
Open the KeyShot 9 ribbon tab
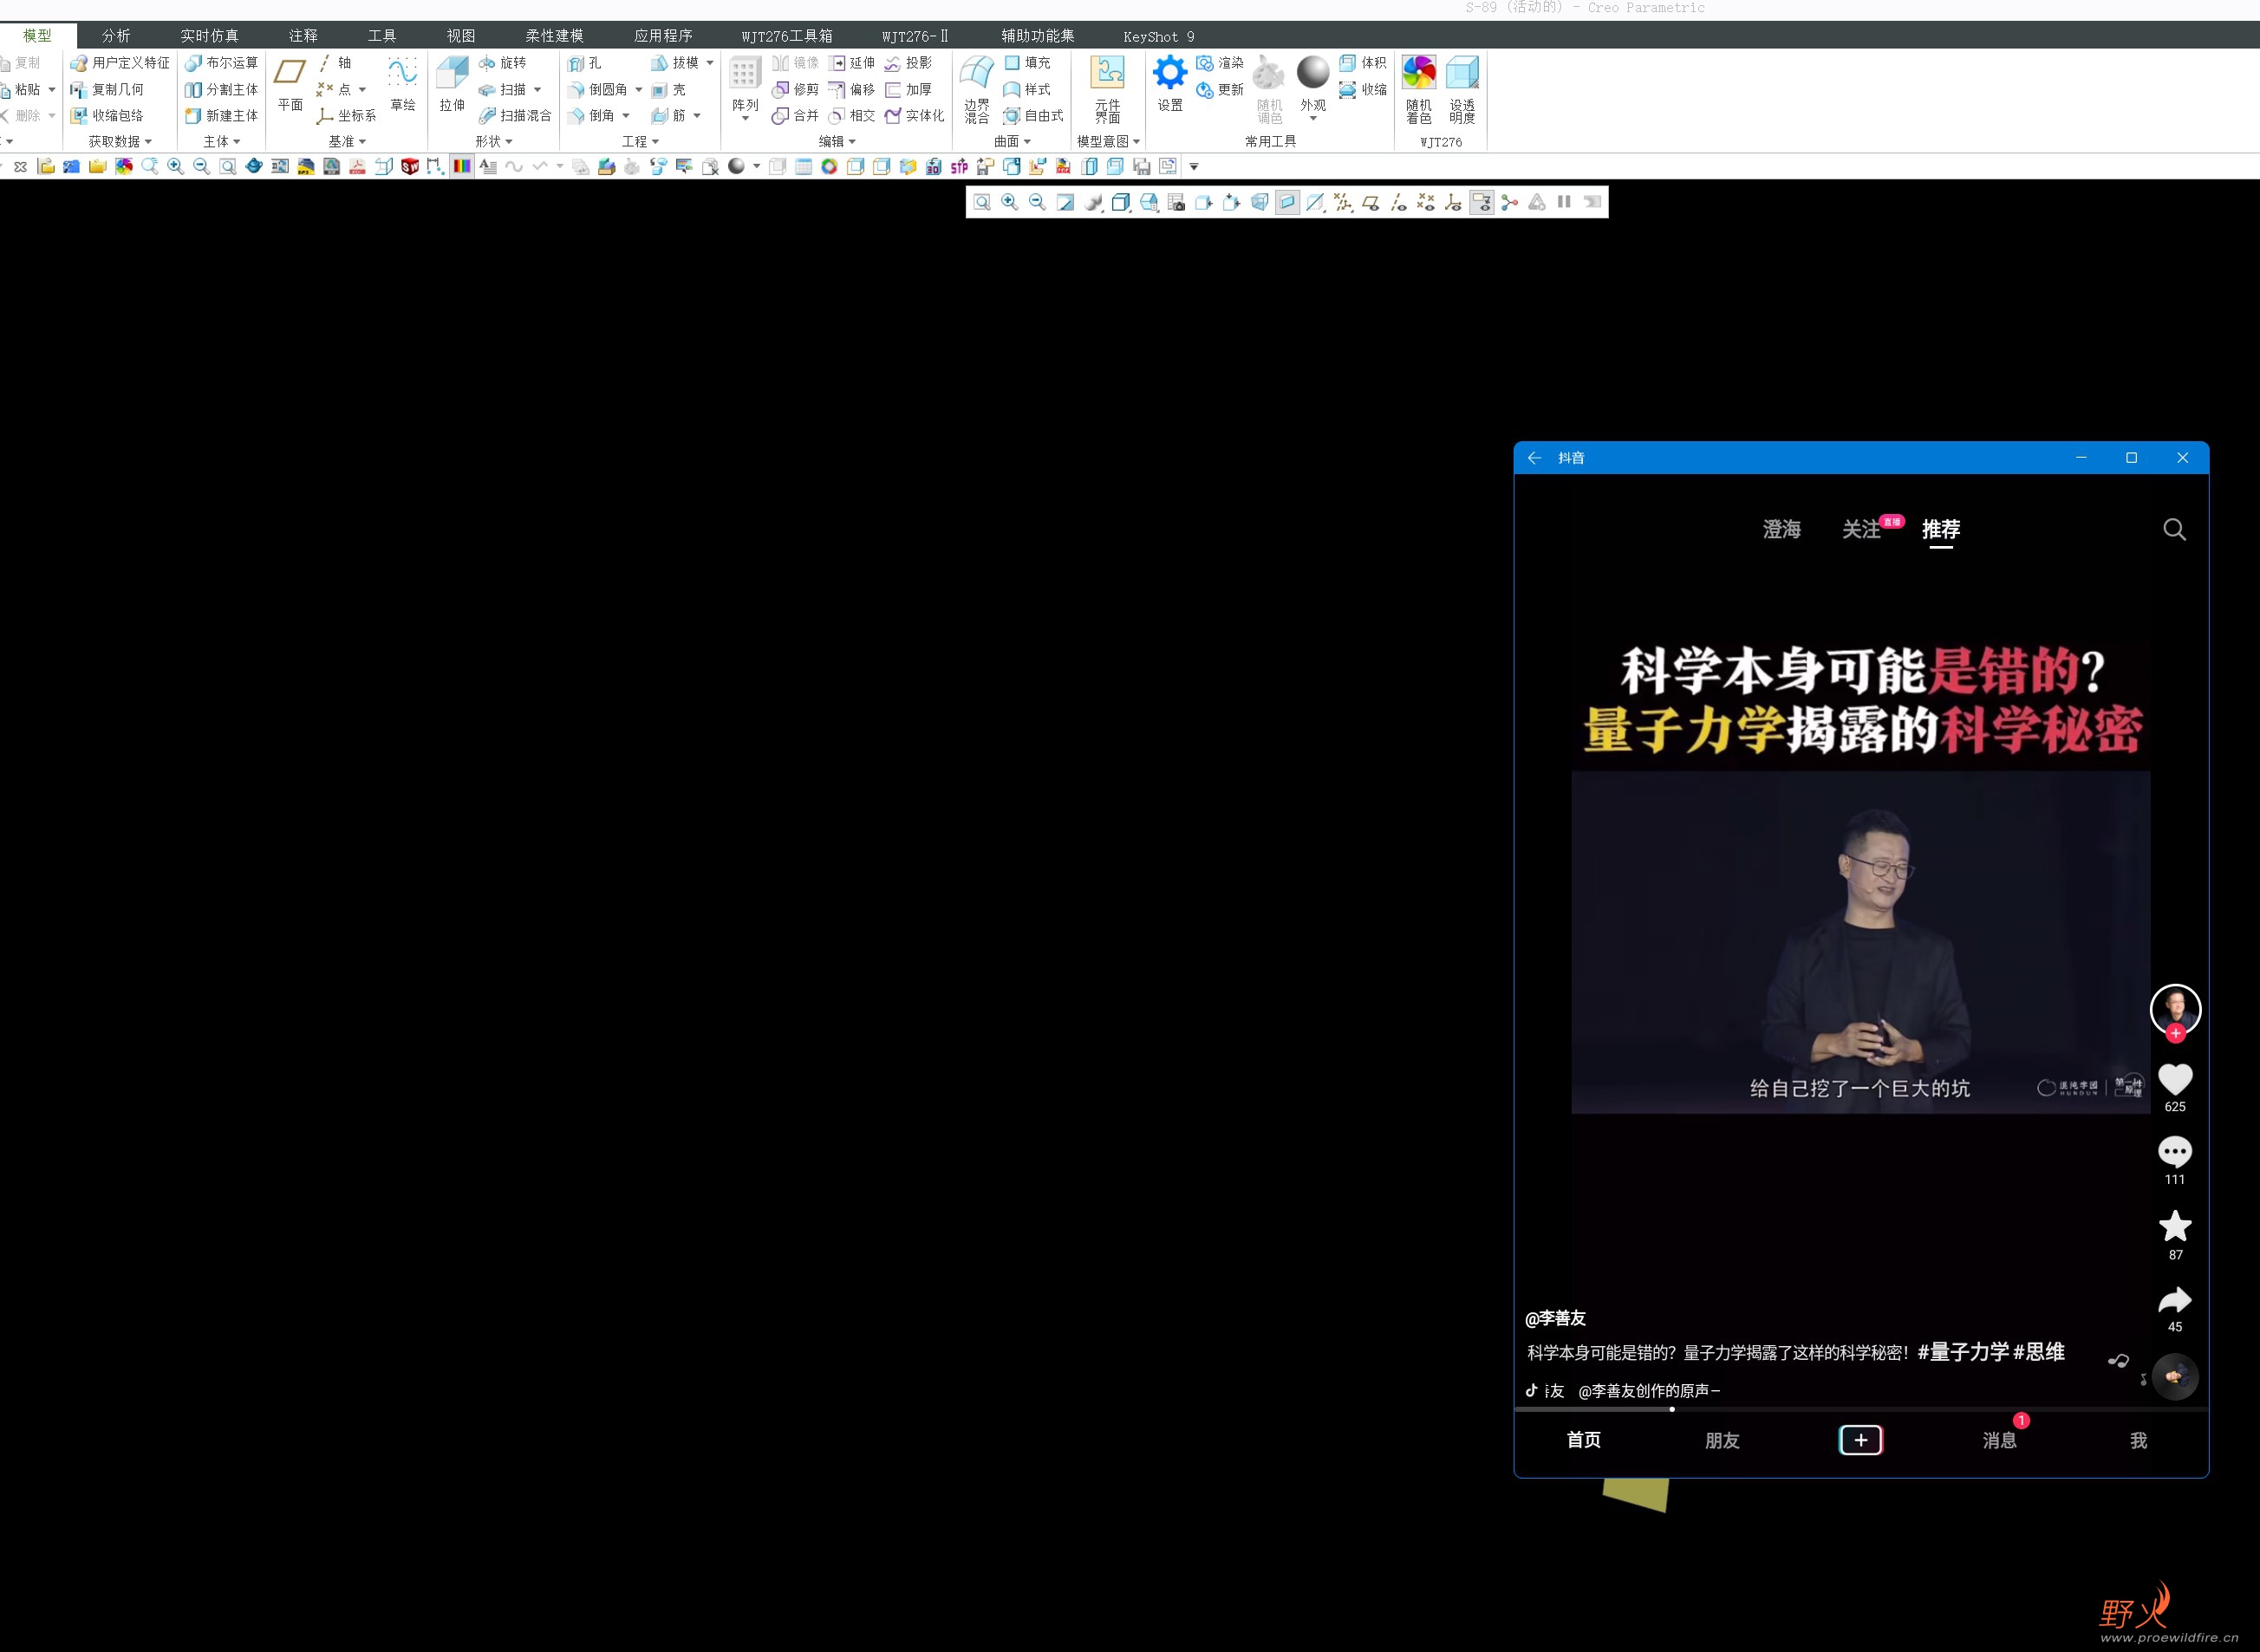tap(1158, 36)
